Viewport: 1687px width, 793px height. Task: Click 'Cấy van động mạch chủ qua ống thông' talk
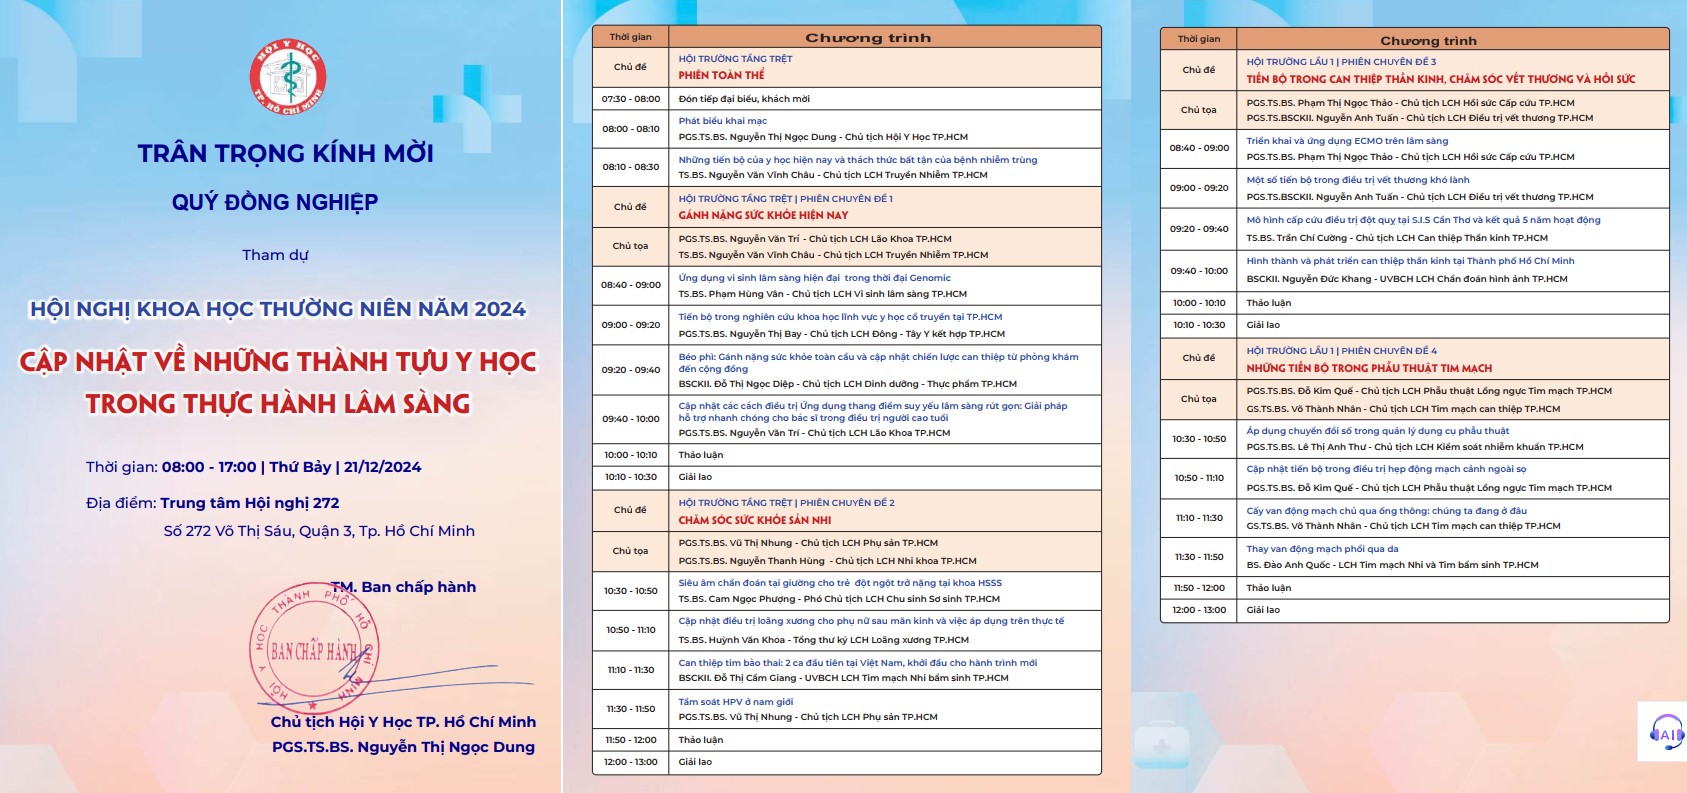[x=1386, y=511]
